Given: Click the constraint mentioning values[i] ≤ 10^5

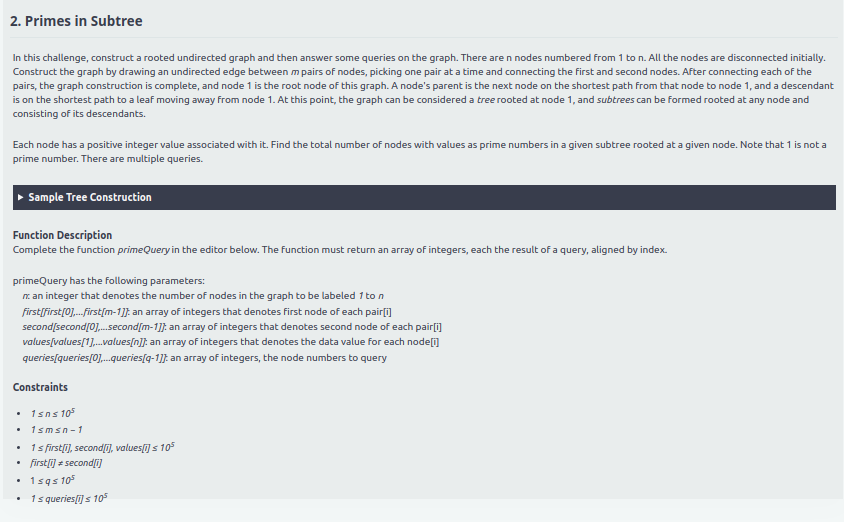Looking at the screenshot, I should tap(104, 446).
